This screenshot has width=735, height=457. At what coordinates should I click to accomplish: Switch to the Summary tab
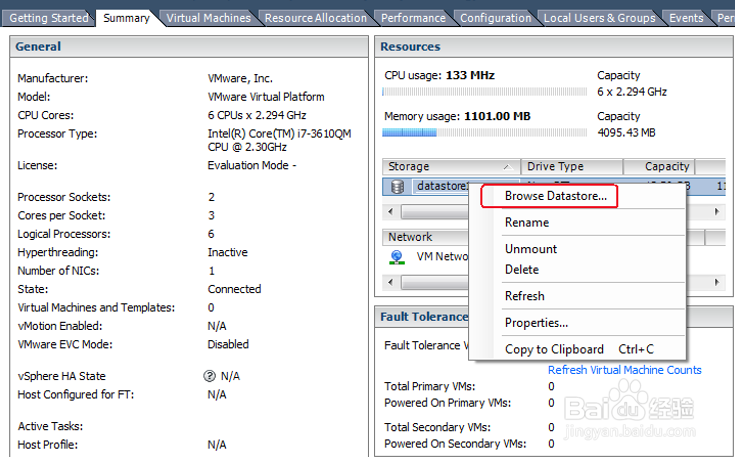click(x=126, y=18)
